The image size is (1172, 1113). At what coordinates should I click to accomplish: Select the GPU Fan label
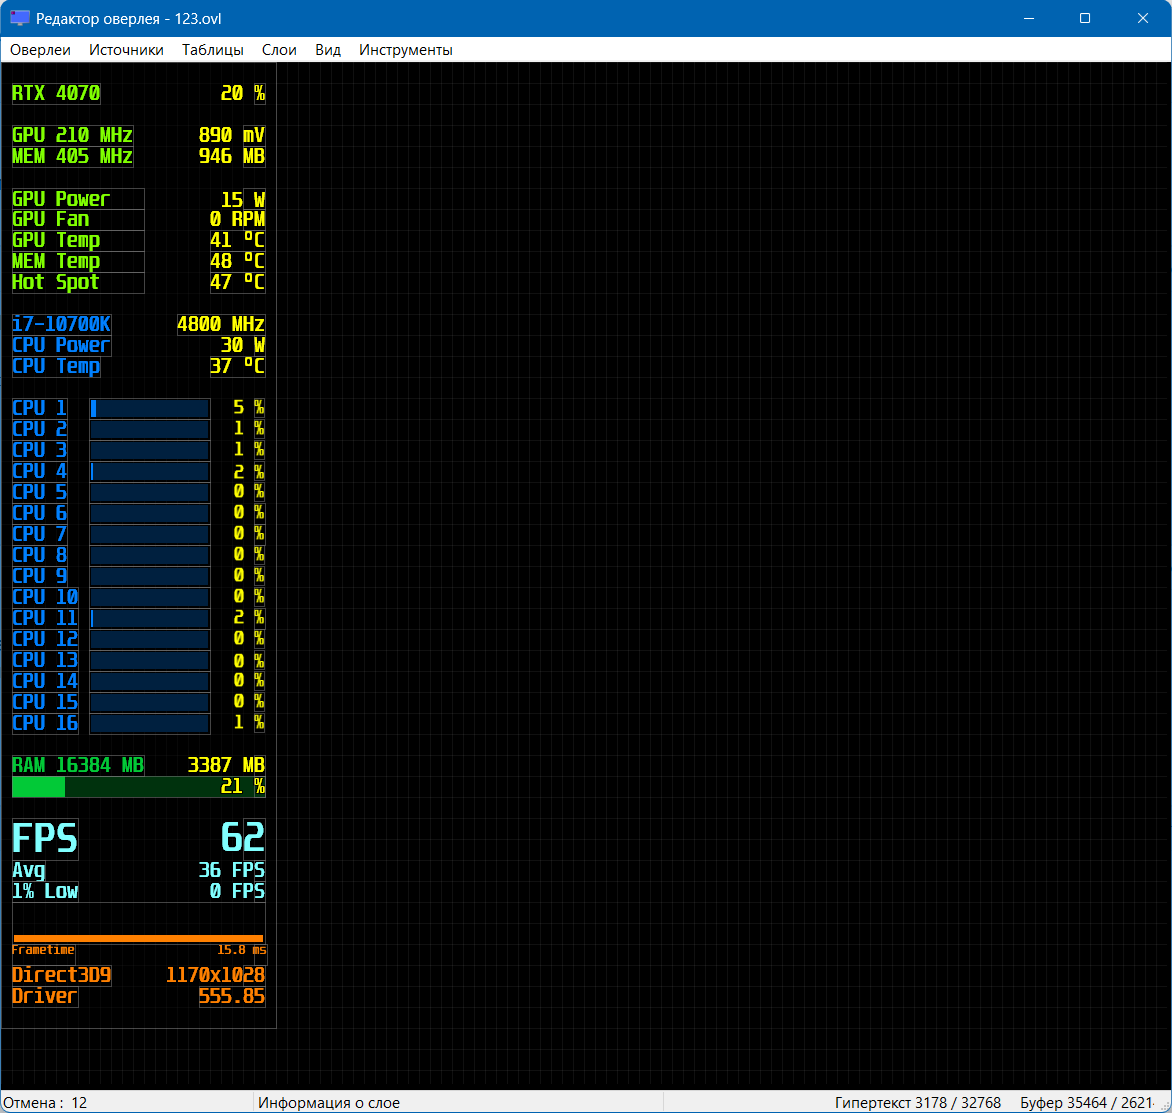coord(78,220)
